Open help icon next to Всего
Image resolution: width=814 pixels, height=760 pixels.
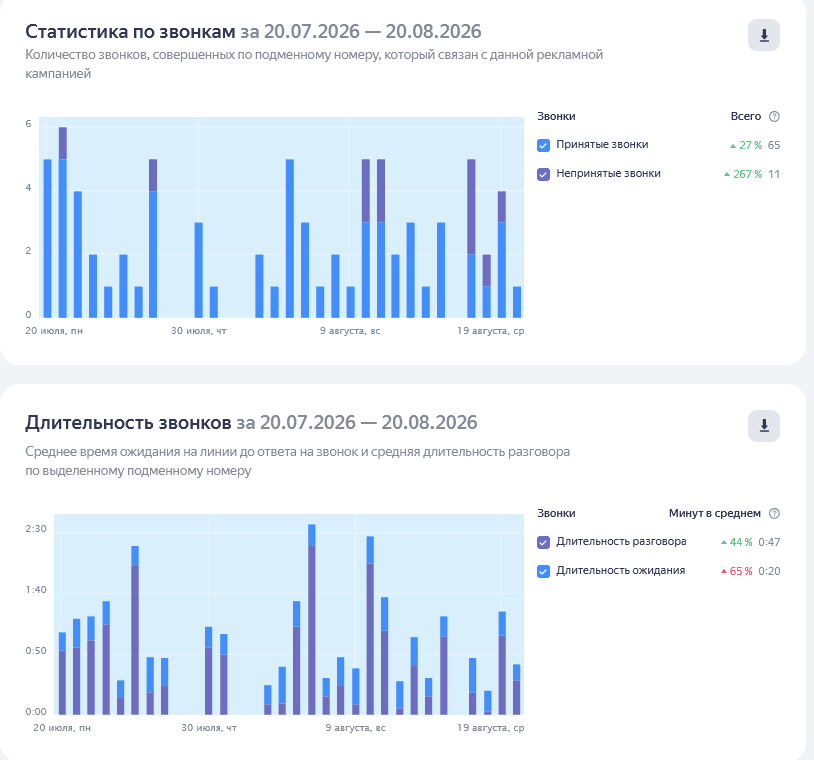coord(774,116)
